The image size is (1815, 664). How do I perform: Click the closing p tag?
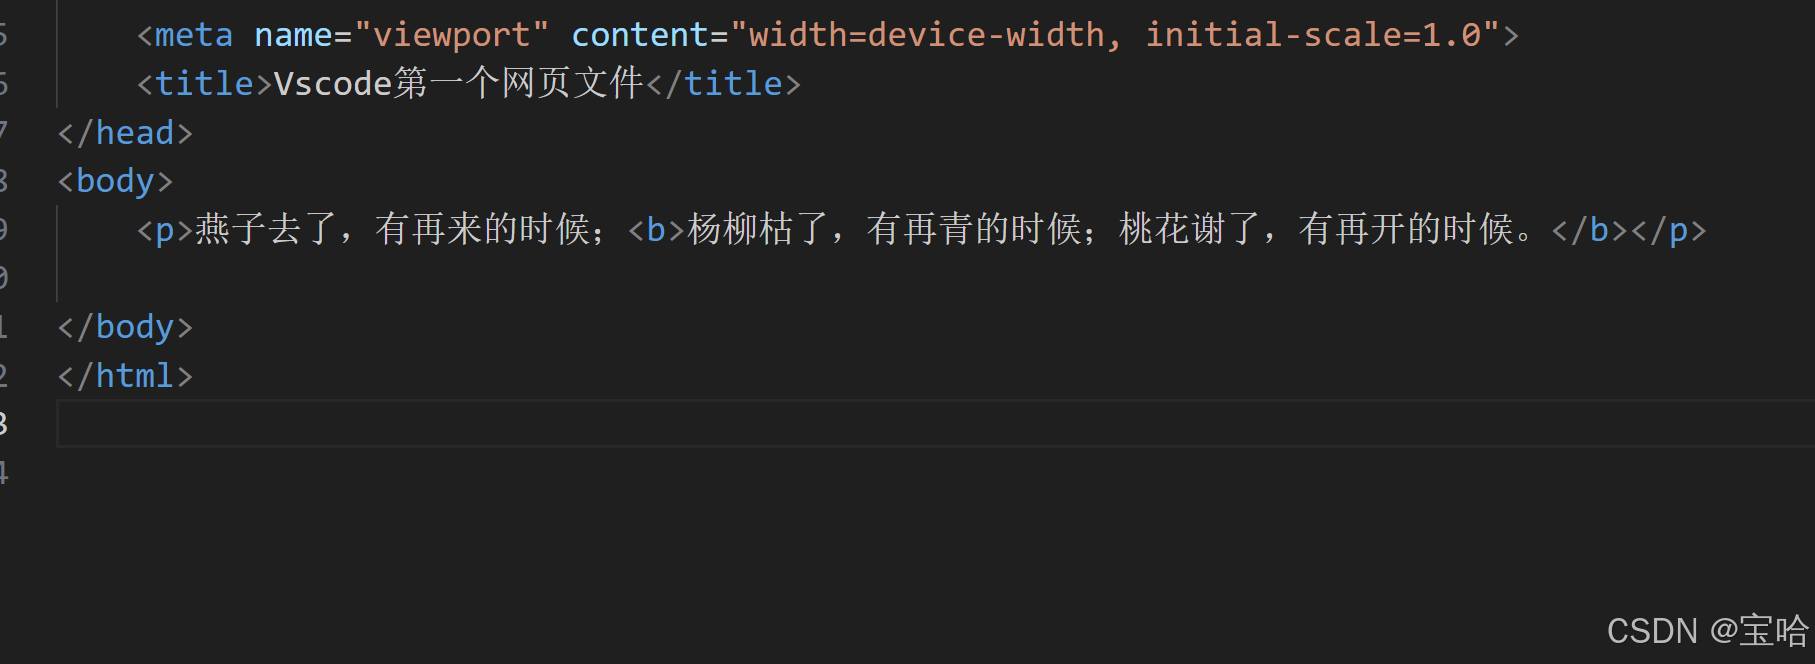[1669, 230]
